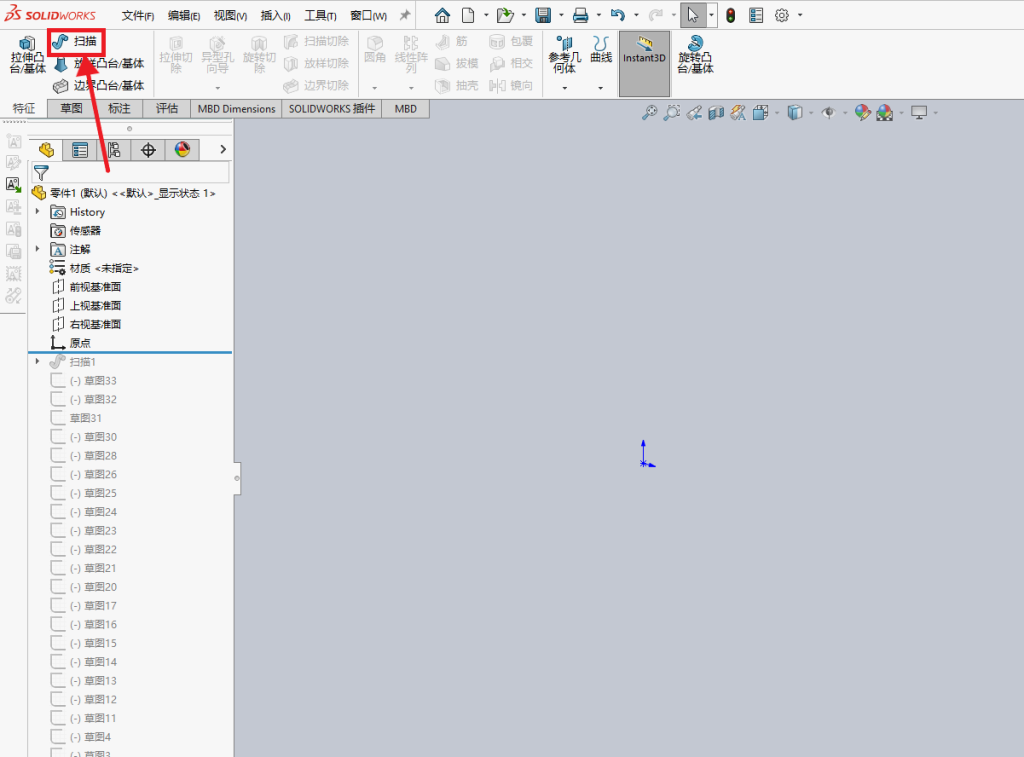Select the Reference Geometry (参考几何体) tool
The width and height of the screenshot is (1024, 757).
point(564,54)
